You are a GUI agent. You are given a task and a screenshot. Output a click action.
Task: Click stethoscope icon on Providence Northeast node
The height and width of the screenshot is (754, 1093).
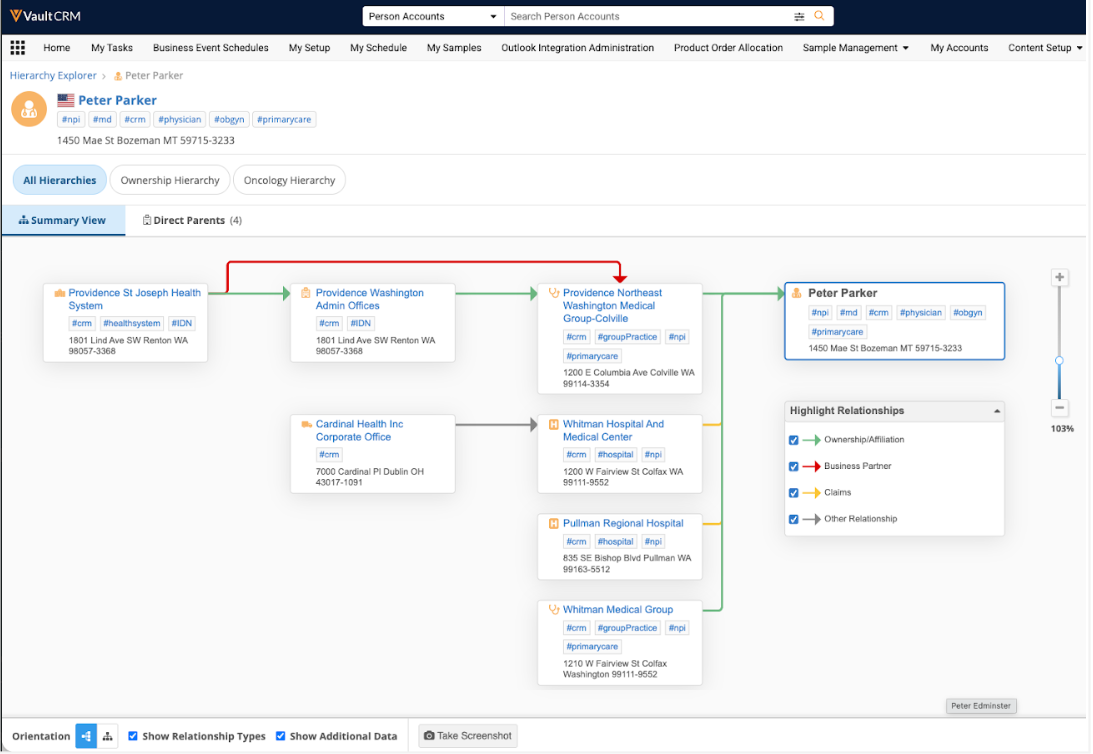tap(553, 293)
